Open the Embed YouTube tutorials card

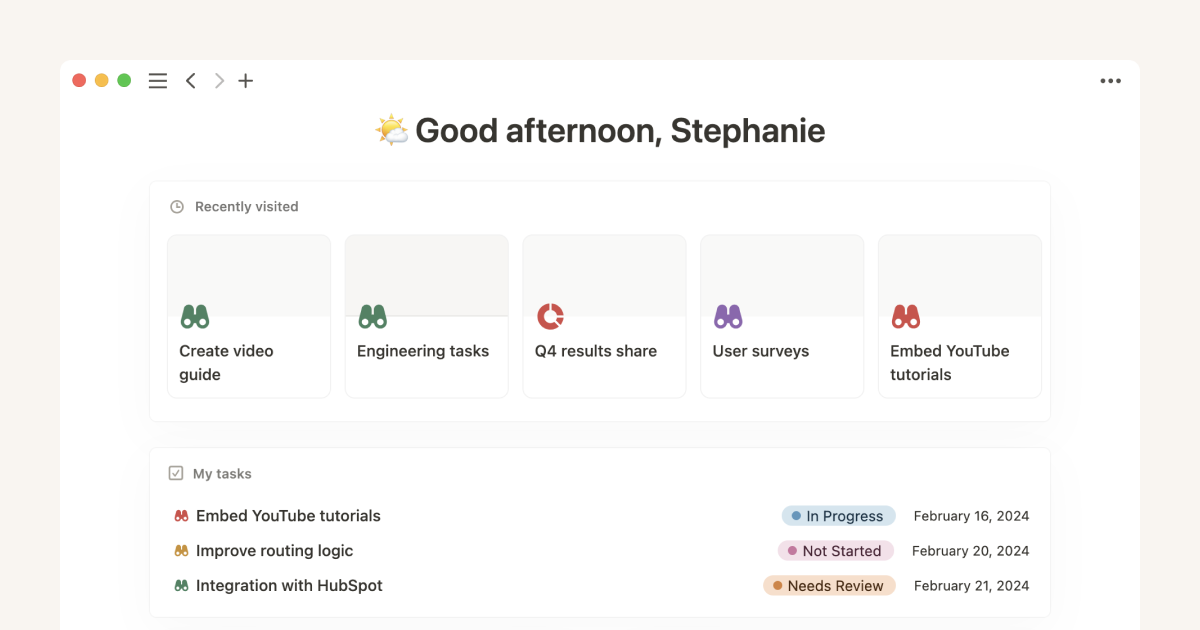[x=960, y=316]
